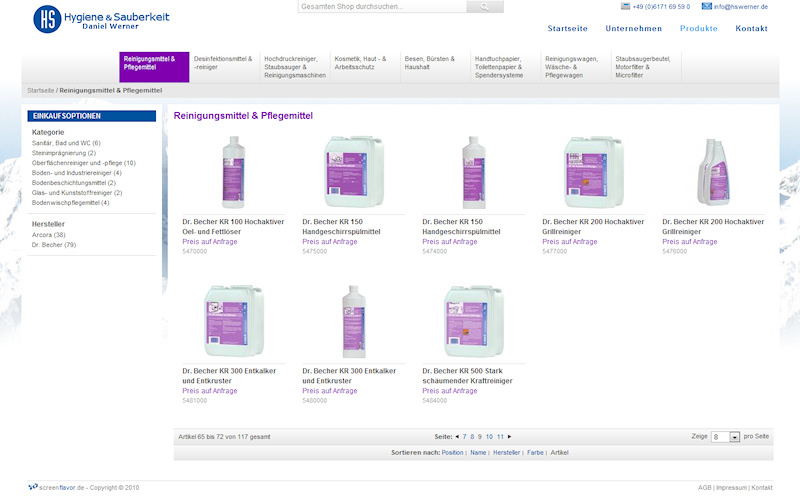Sort products by Hersteller

point(507,453)
